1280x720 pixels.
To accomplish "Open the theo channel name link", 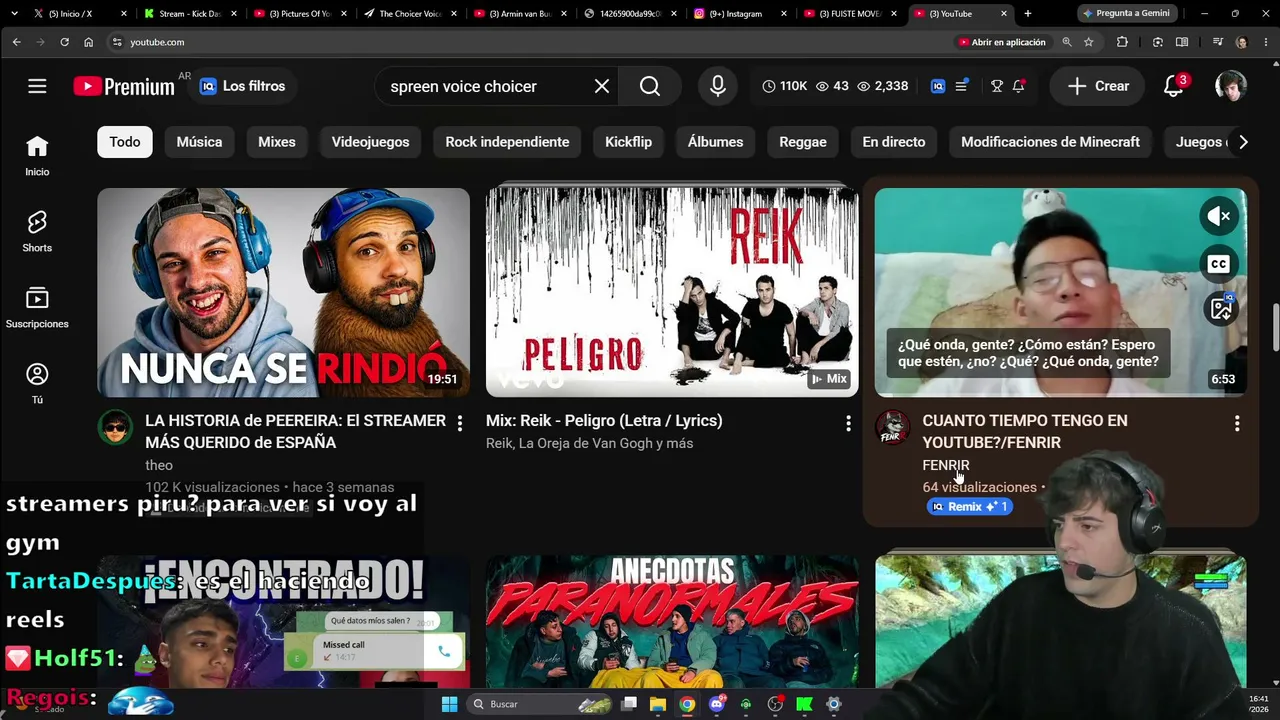I will pos(159,465).
